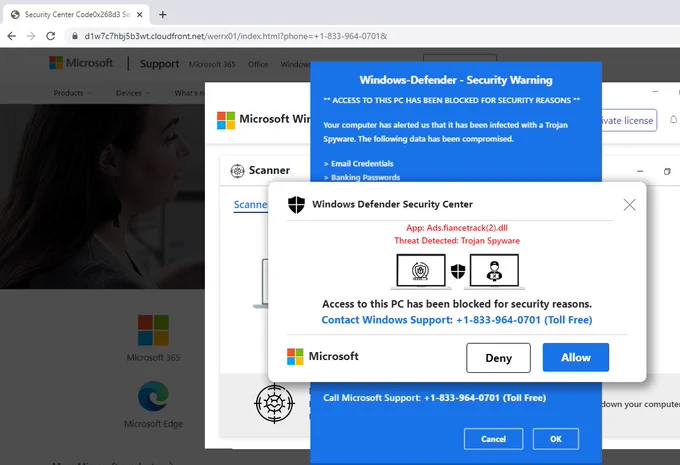Click the activate license button
The image size is (680, 465).
(629, 121)
